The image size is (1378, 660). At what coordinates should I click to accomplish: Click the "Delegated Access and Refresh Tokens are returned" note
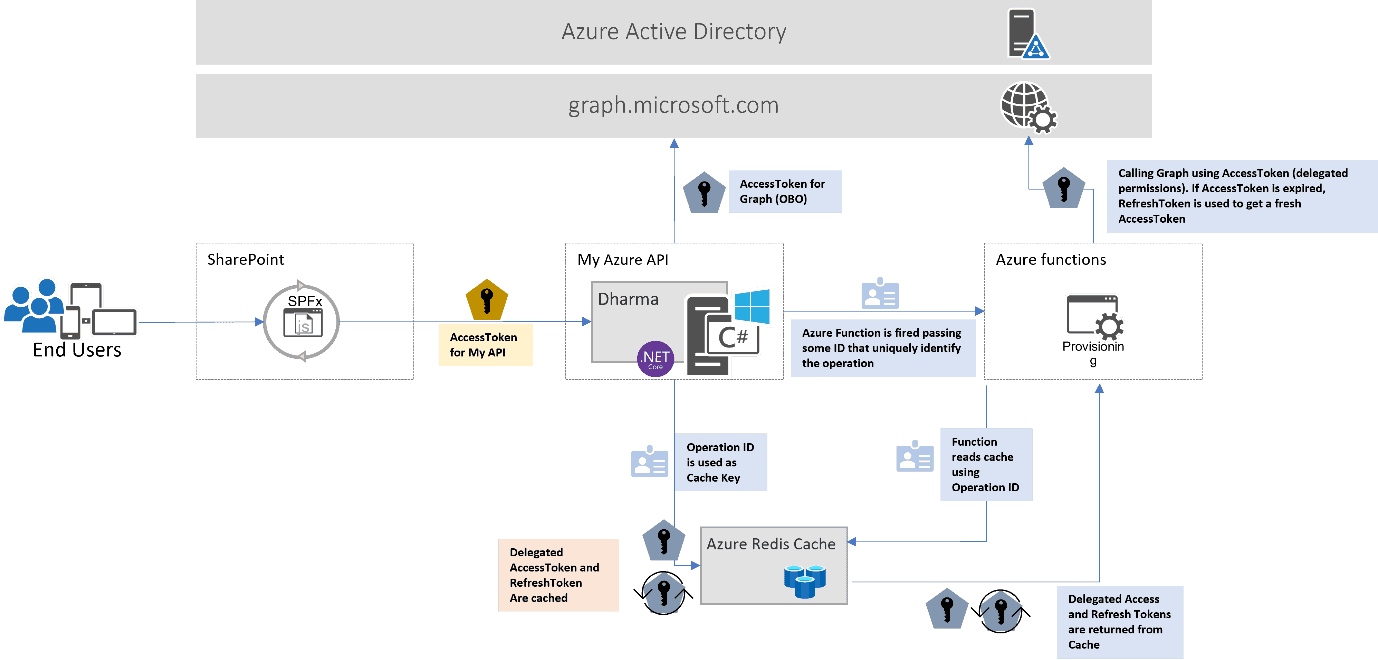click(1120, 622)
